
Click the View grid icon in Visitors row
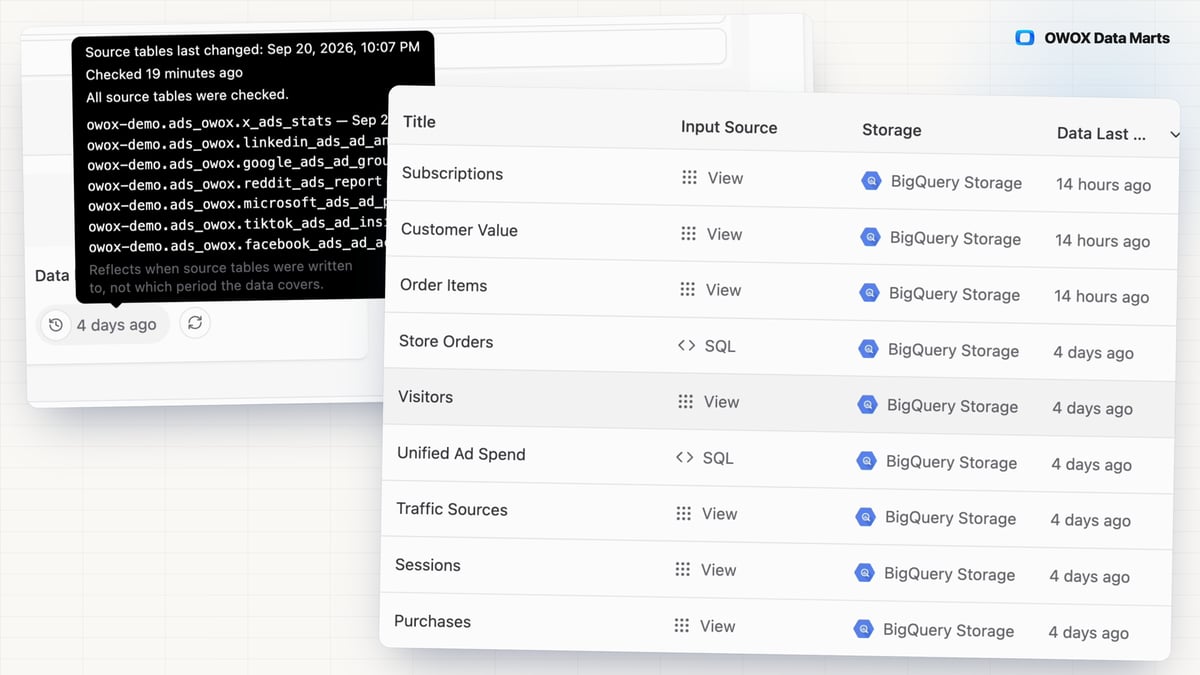point(685,401)
